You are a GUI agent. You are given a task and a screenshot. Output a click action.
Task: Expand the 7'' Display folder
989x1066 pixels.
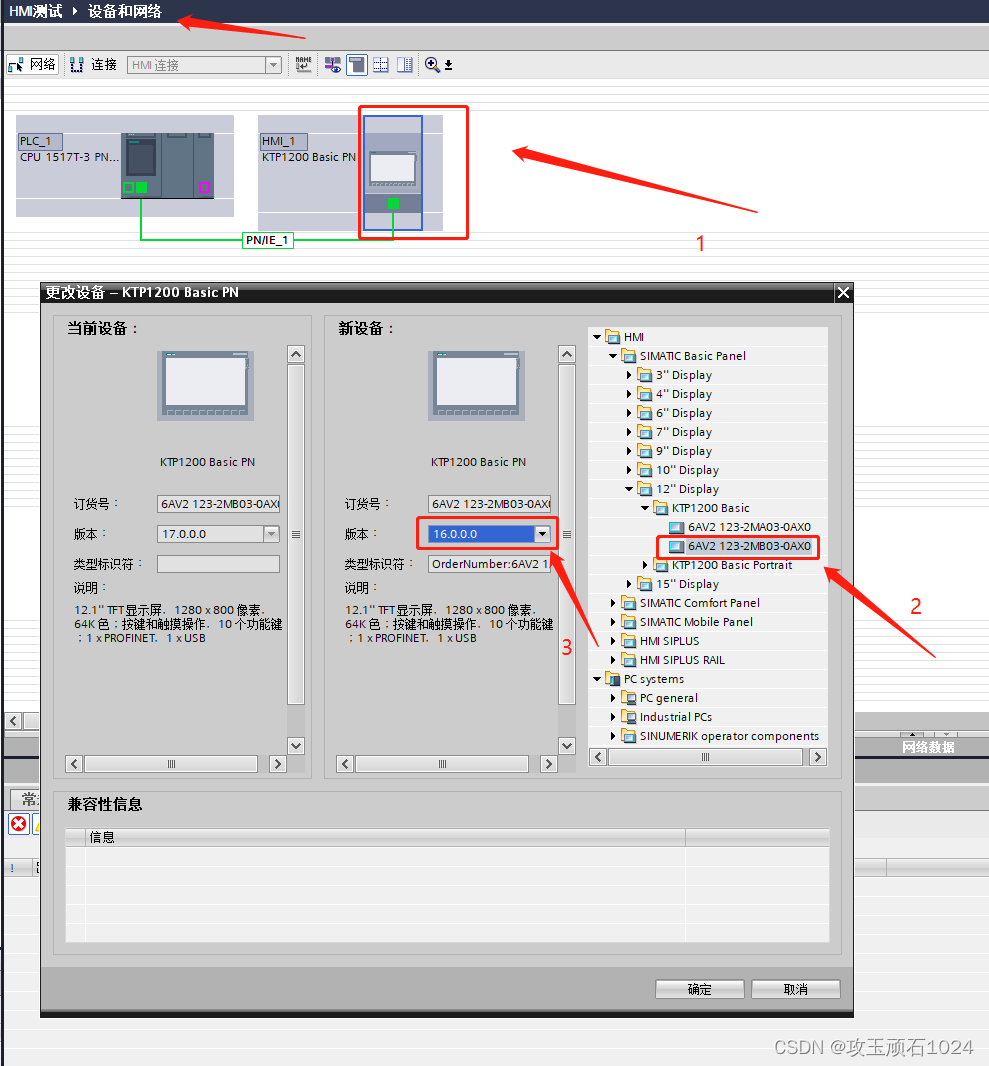pyautogui.click(x=629, y=432)
